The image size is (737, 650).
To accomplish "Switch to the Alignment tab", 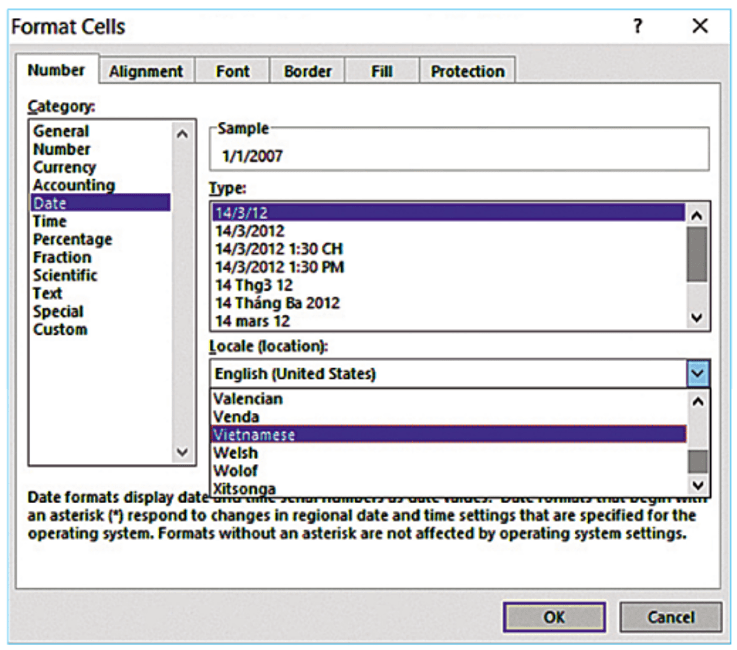I will [x=146, y=71].
